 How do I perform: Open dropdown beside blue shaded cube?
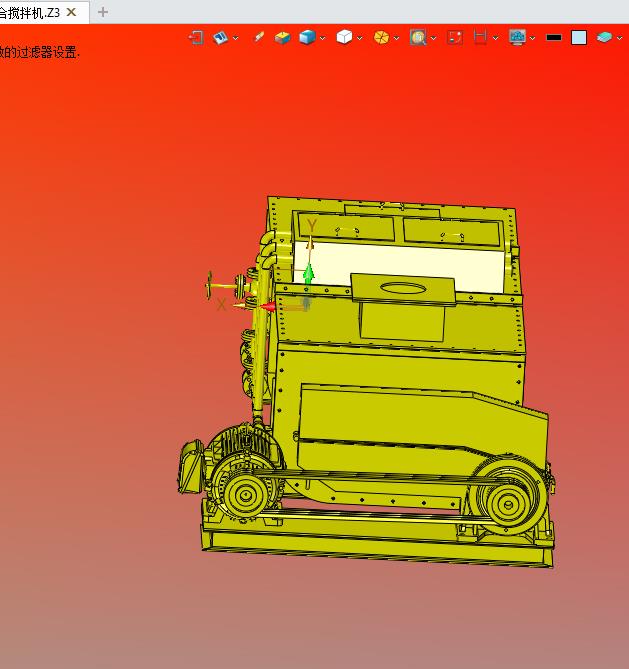(x=323, y=38)
